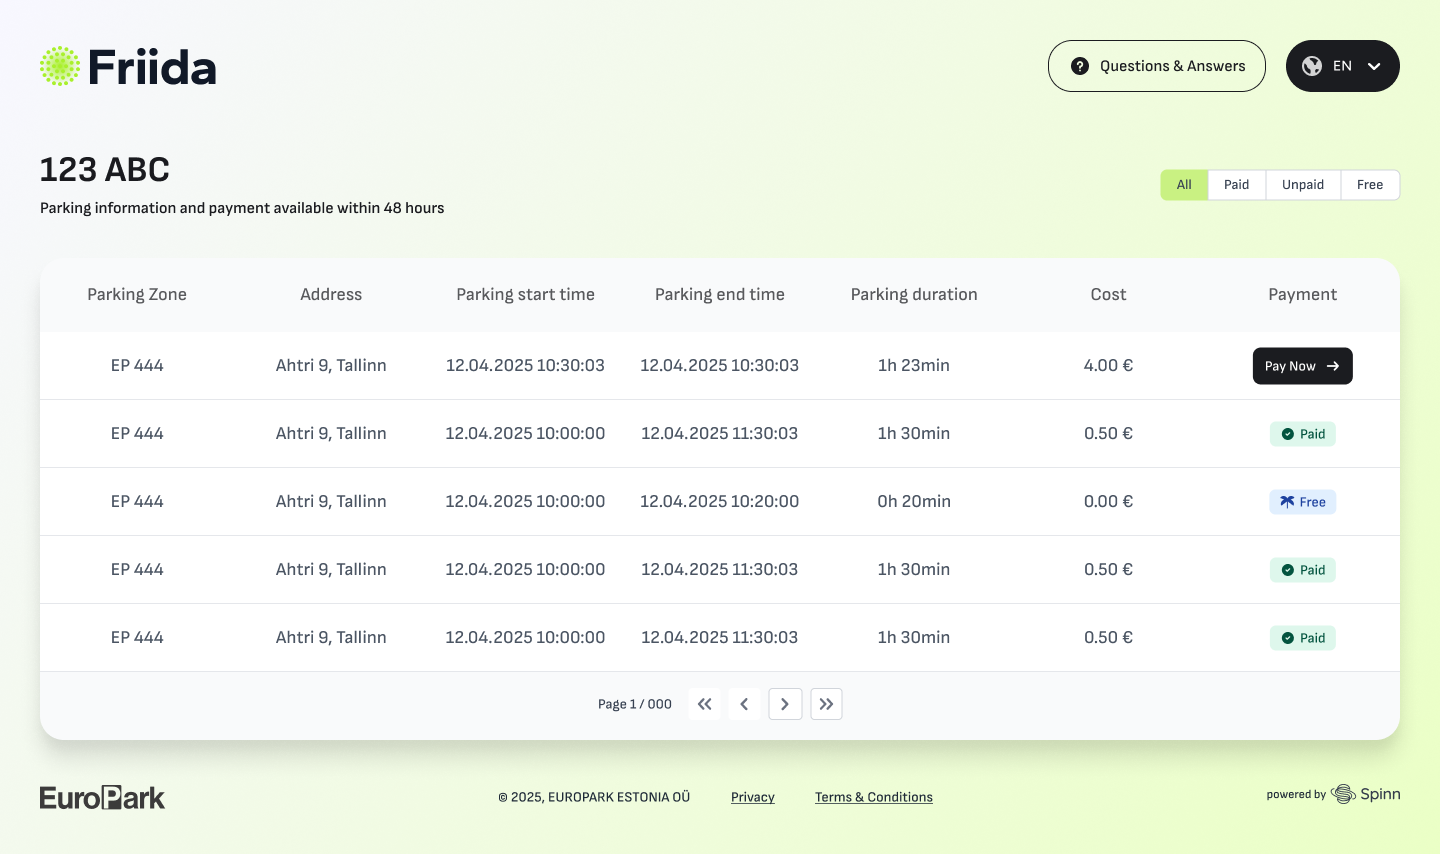1440x854 pixels.
Task: Click the 0.00 € cost cell
Action: [1108, 502]
